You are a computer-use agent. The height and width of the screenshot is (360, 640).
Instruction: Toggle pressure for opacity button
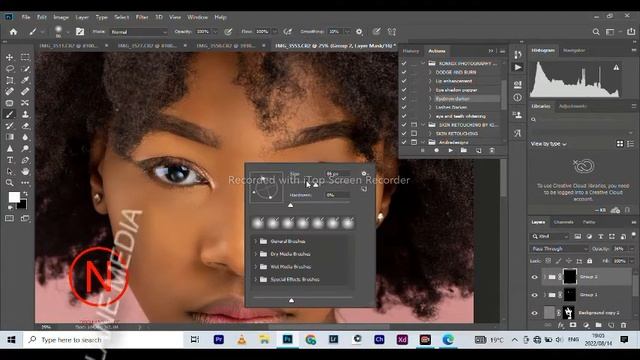point(228,31)
